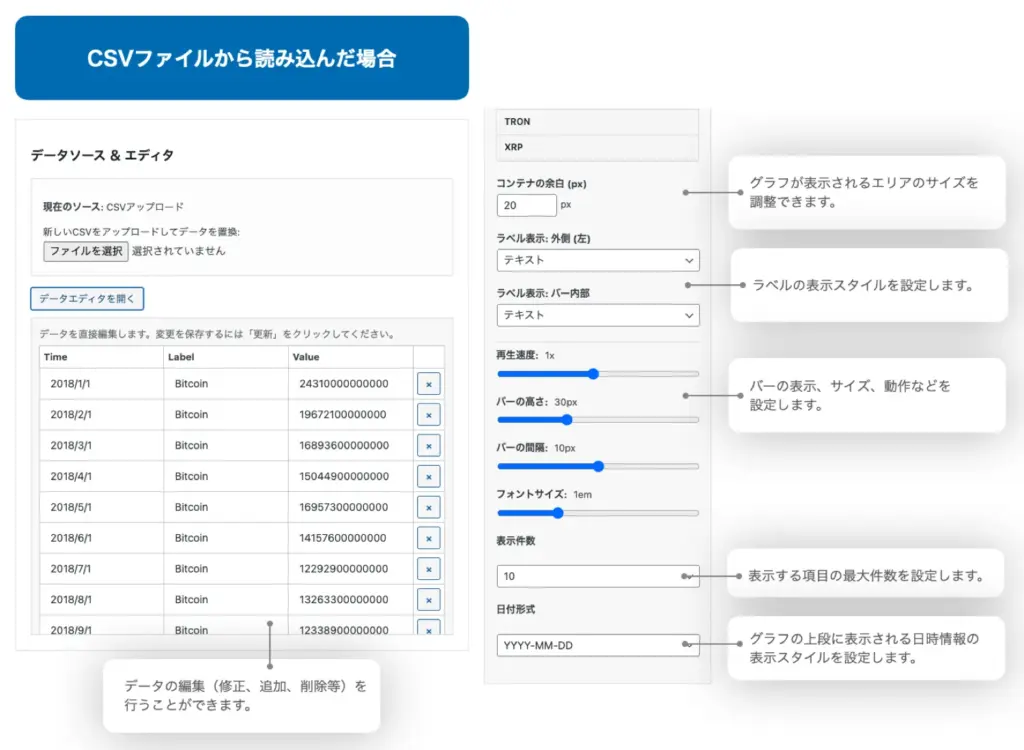The width and height of the screenshot is (1024, 750).
Task: Delete the 2018/6/1 row
Action: click(x=428, y=538)
